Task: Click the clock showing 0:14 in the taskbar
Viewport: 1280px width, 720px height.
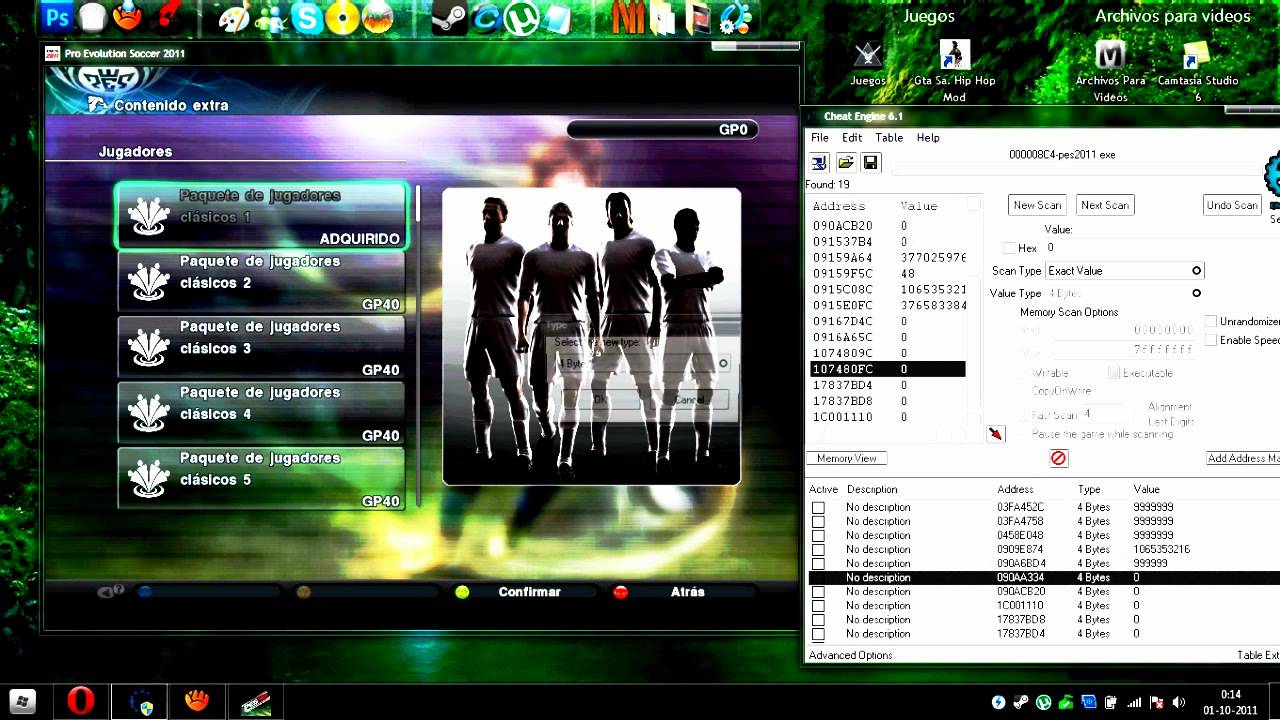Action: point(1230,695)
